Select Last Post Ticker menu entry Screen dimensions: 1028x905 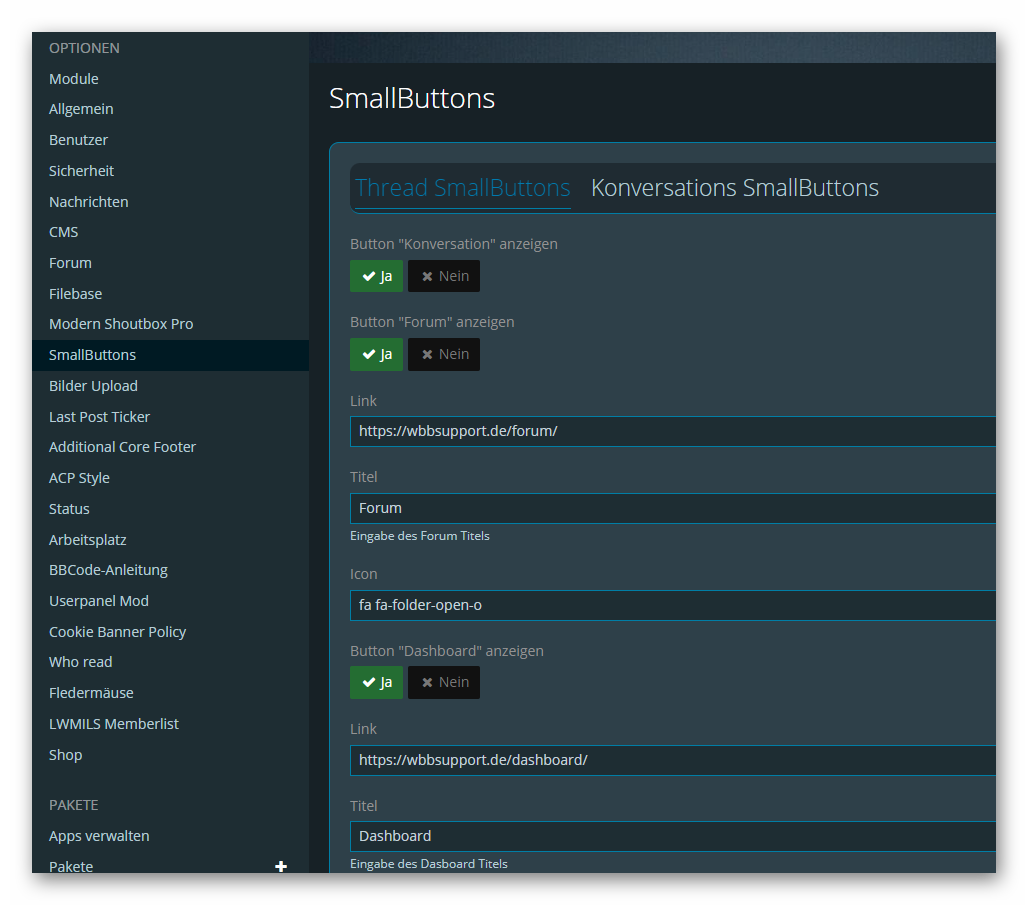99,417
